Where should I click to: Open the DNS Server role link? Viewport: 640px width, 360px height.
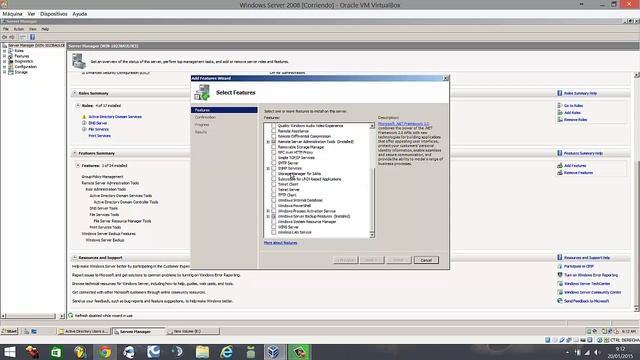98,123
